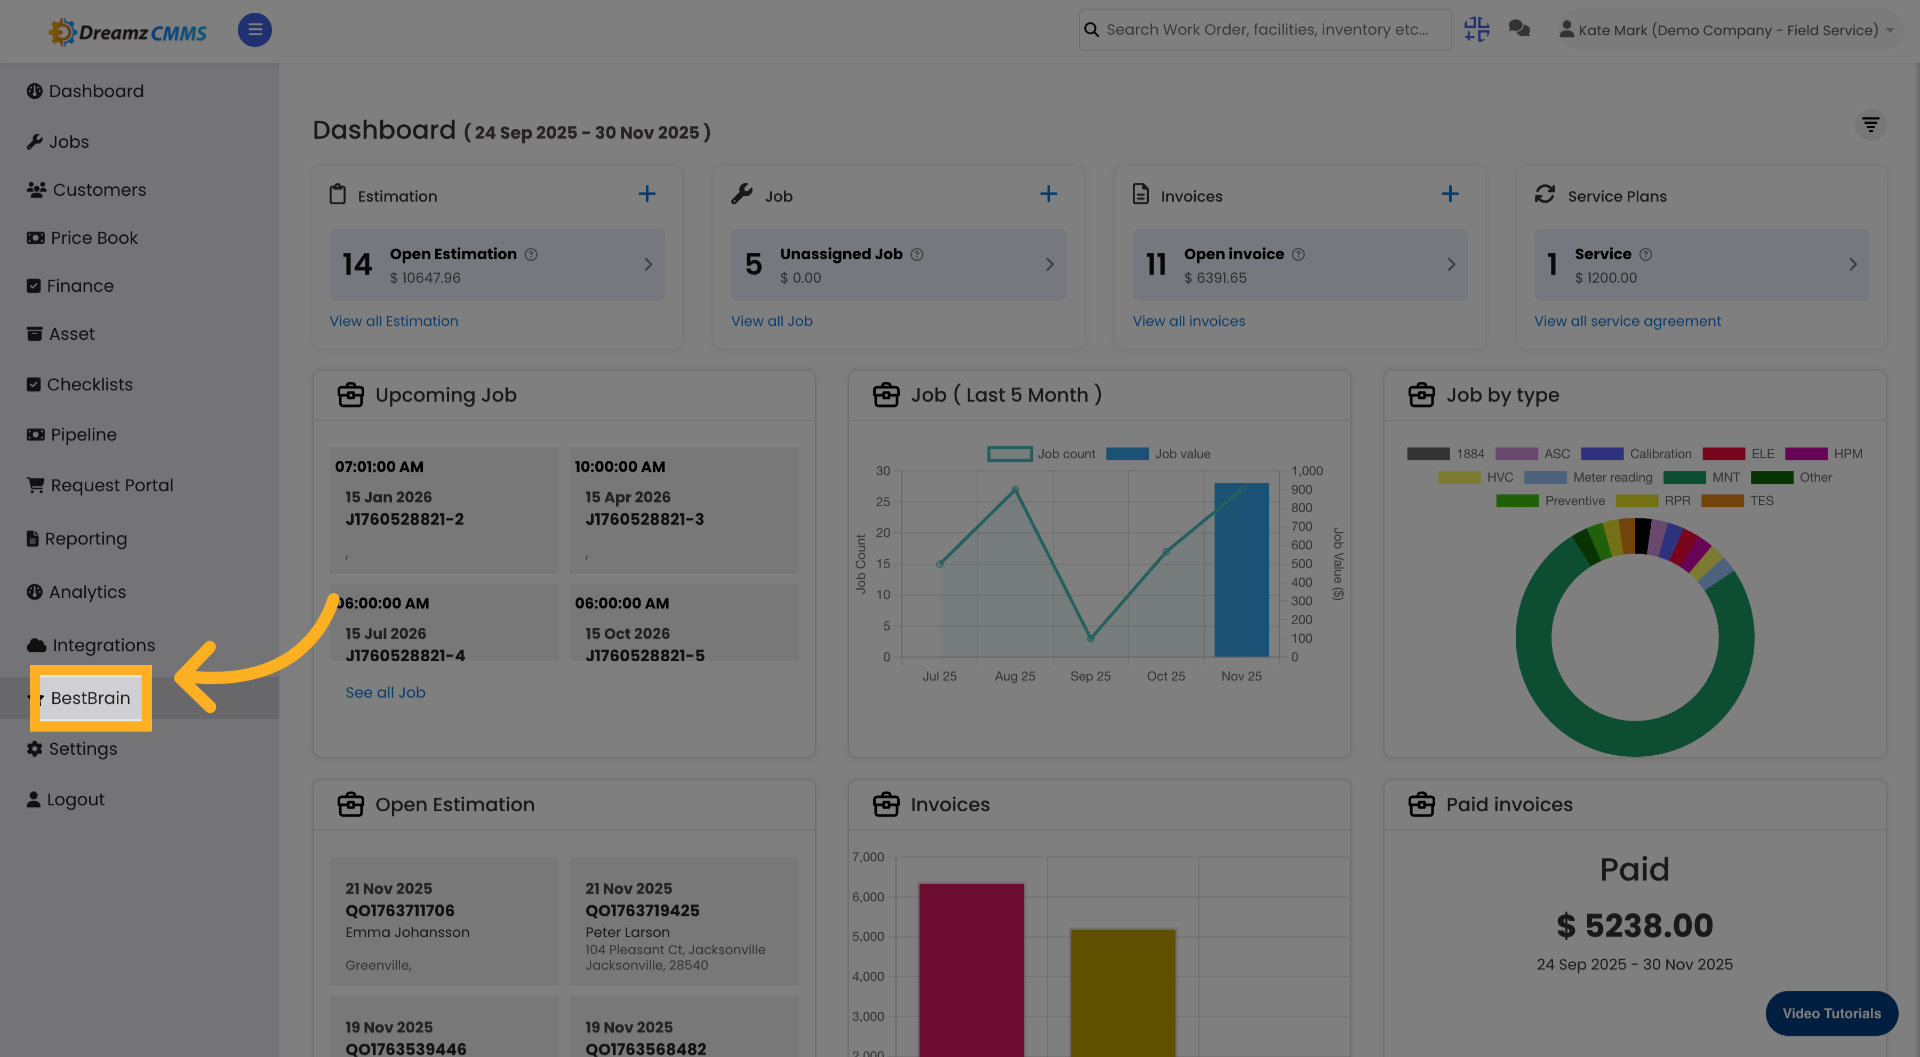The width and height of the screenshot is (1920, 1057).
Task: Open estimation QO1763719425 Peter Larson card
Action: [684, 921]
